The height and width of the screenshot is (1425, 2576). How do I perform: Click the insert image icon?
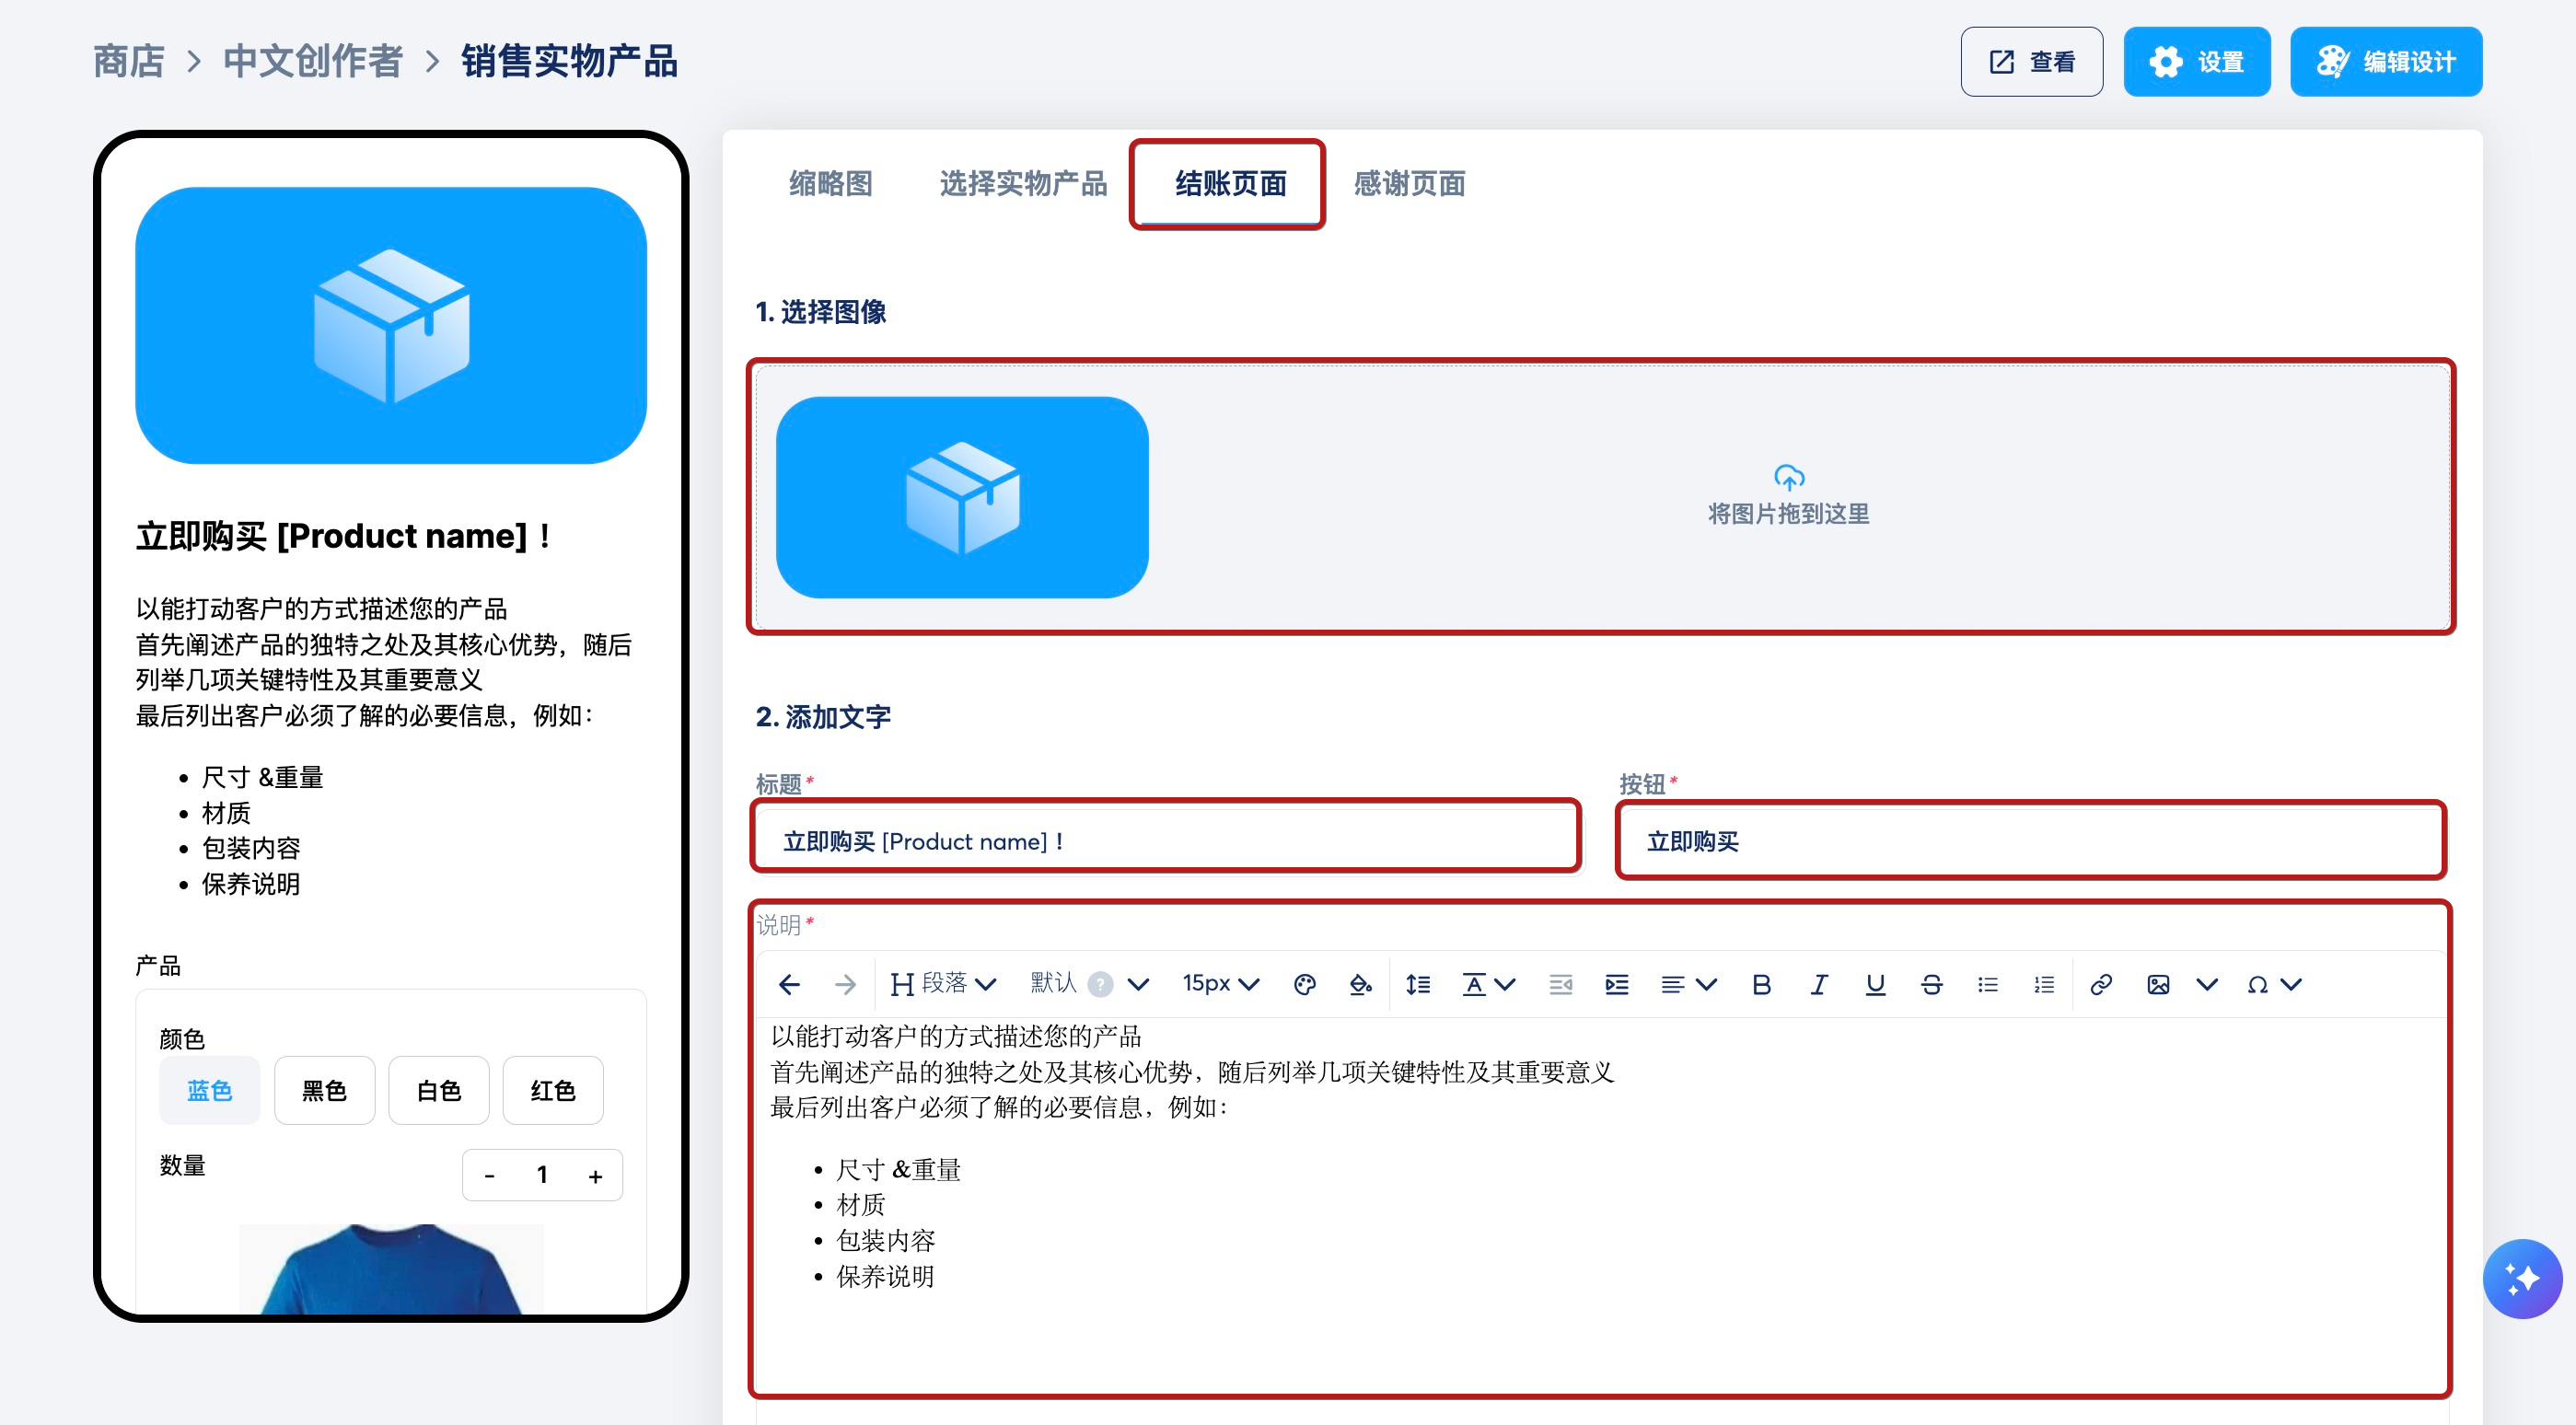pos(2158,985)
